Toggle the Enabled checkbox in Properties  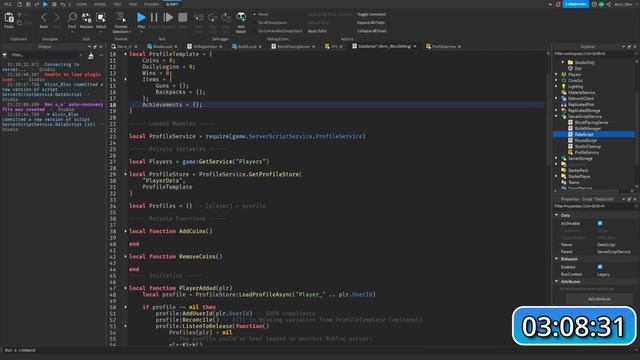click(x=600, y=267)
